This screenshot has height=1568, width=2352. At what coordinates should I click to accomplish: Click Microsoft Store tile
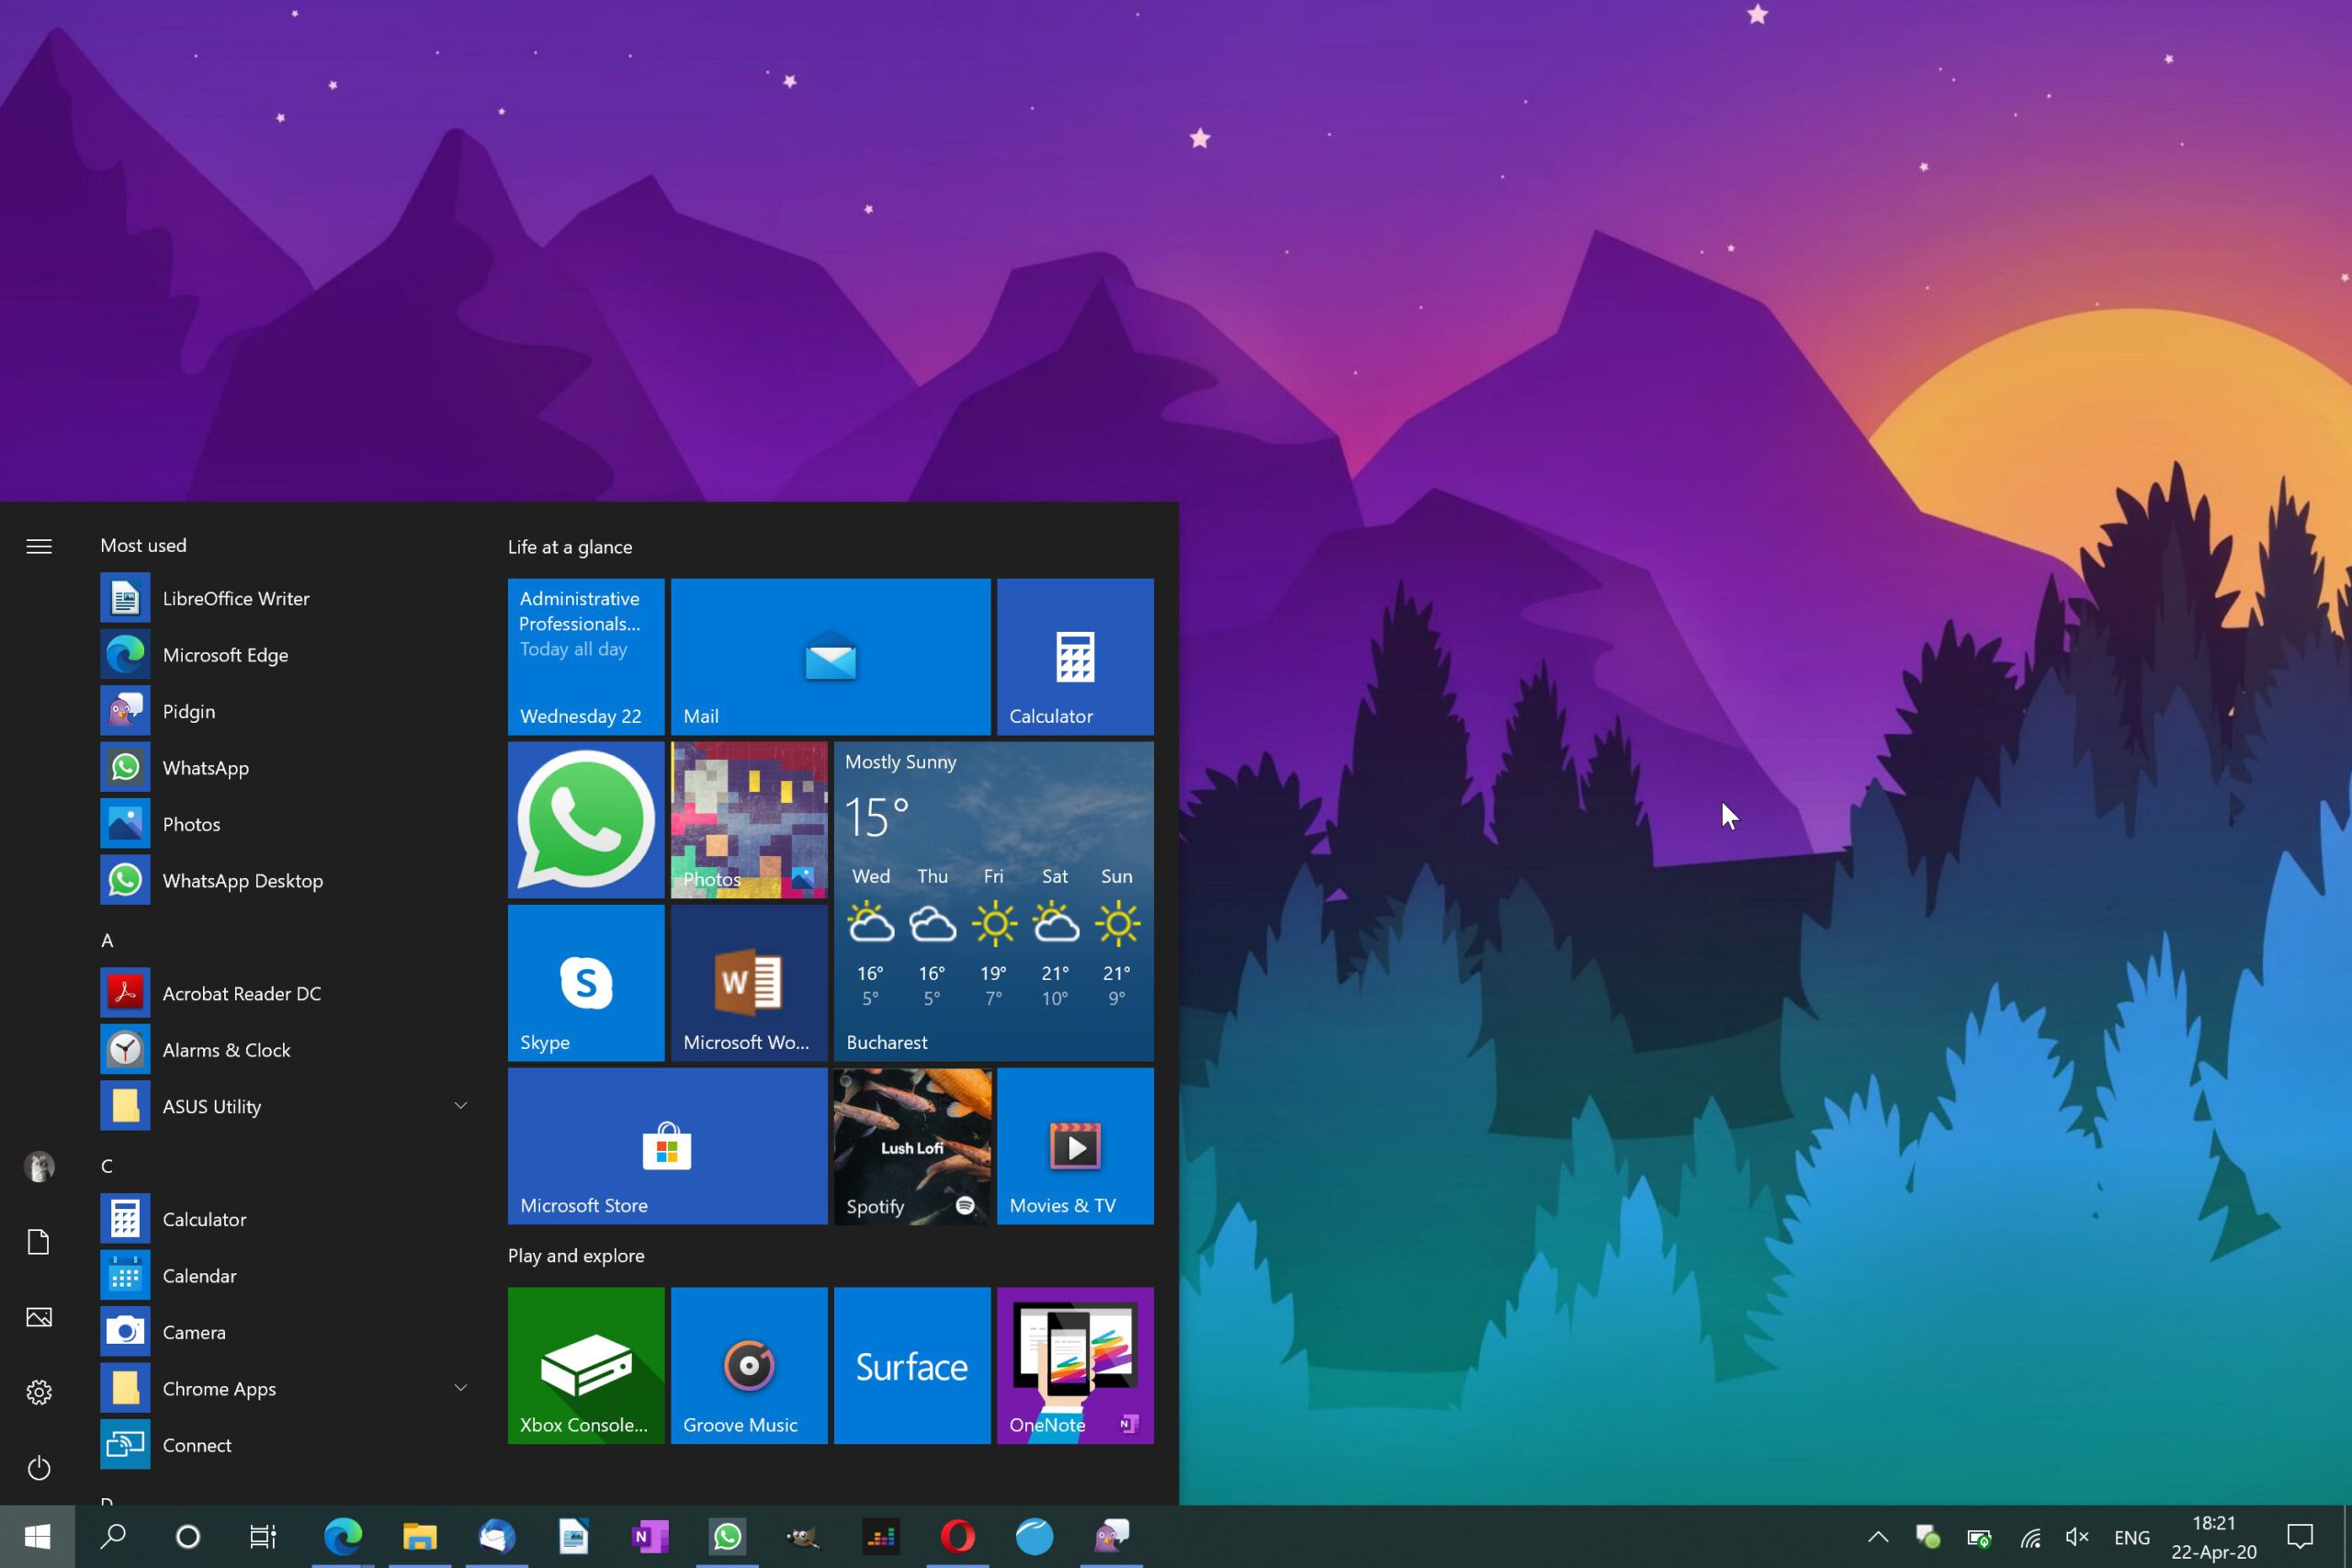point(667,1146)
